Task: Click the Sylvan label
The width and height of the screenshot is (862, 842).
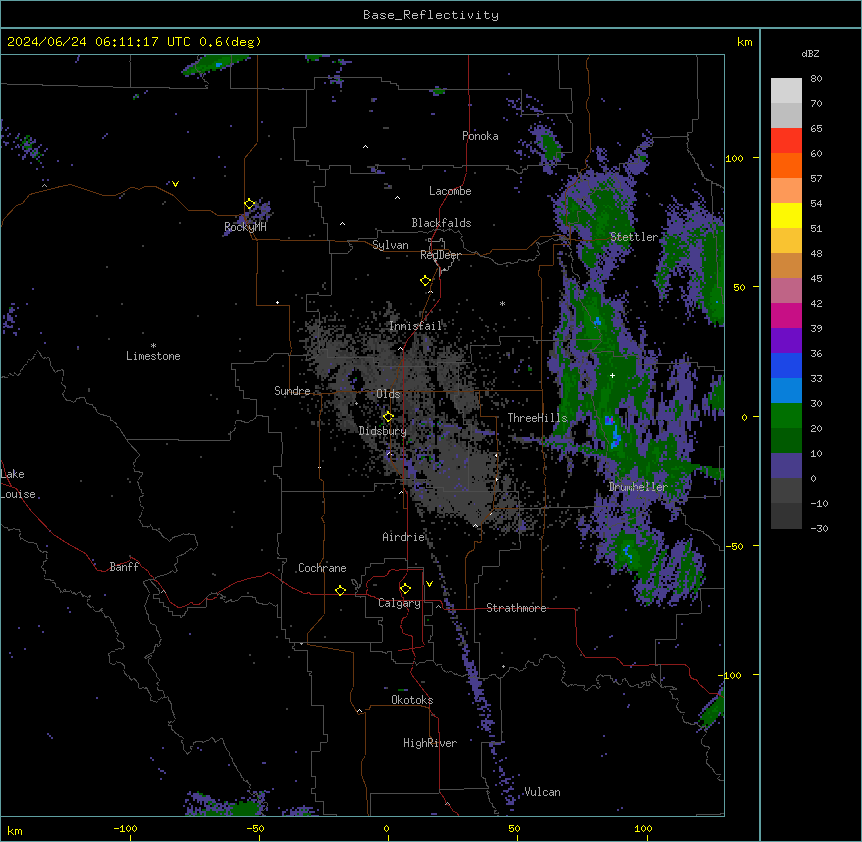Action: click(390, 245)
